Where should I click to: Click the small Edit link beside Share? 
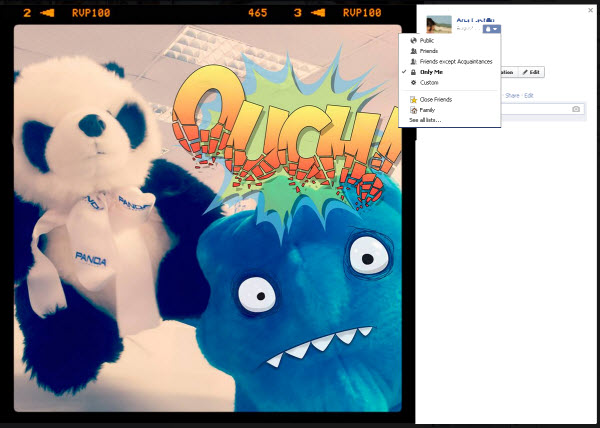[530, 95]
